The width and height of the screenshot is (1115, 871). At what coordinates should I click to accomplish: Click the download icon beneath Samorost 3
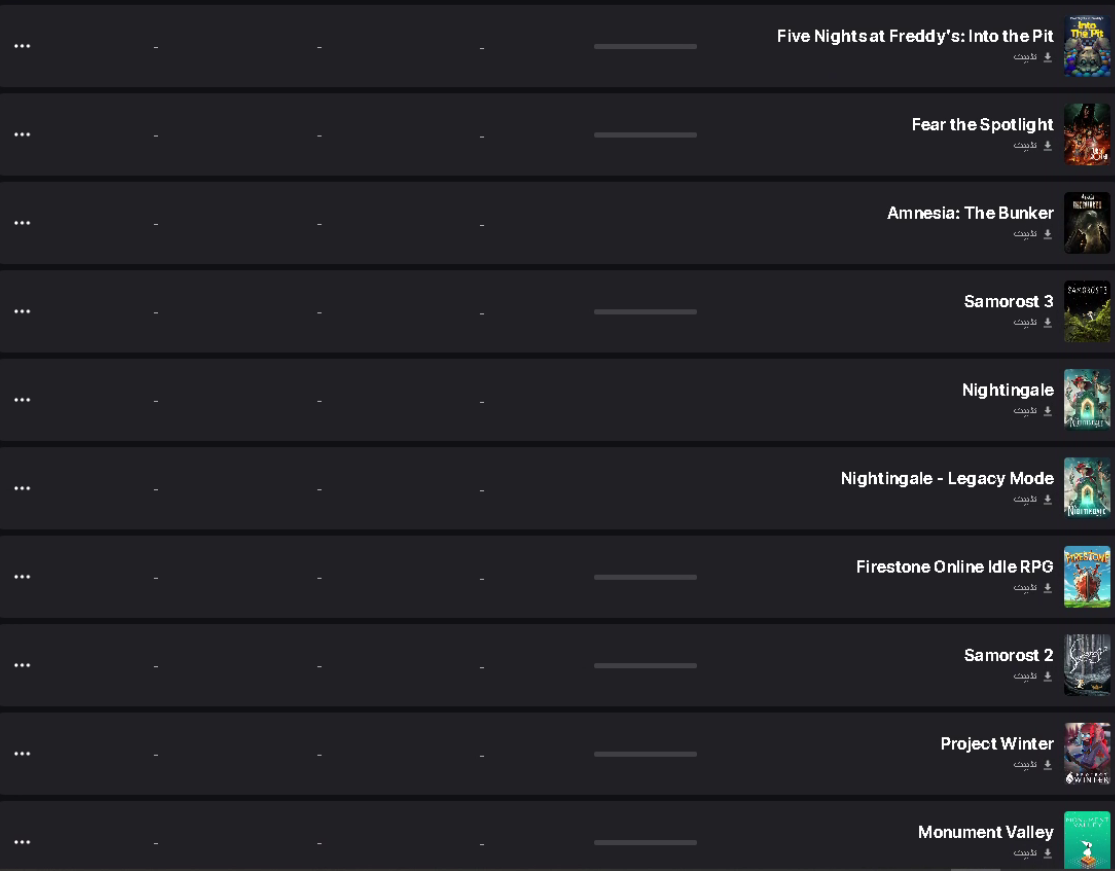pos(1047,322)
